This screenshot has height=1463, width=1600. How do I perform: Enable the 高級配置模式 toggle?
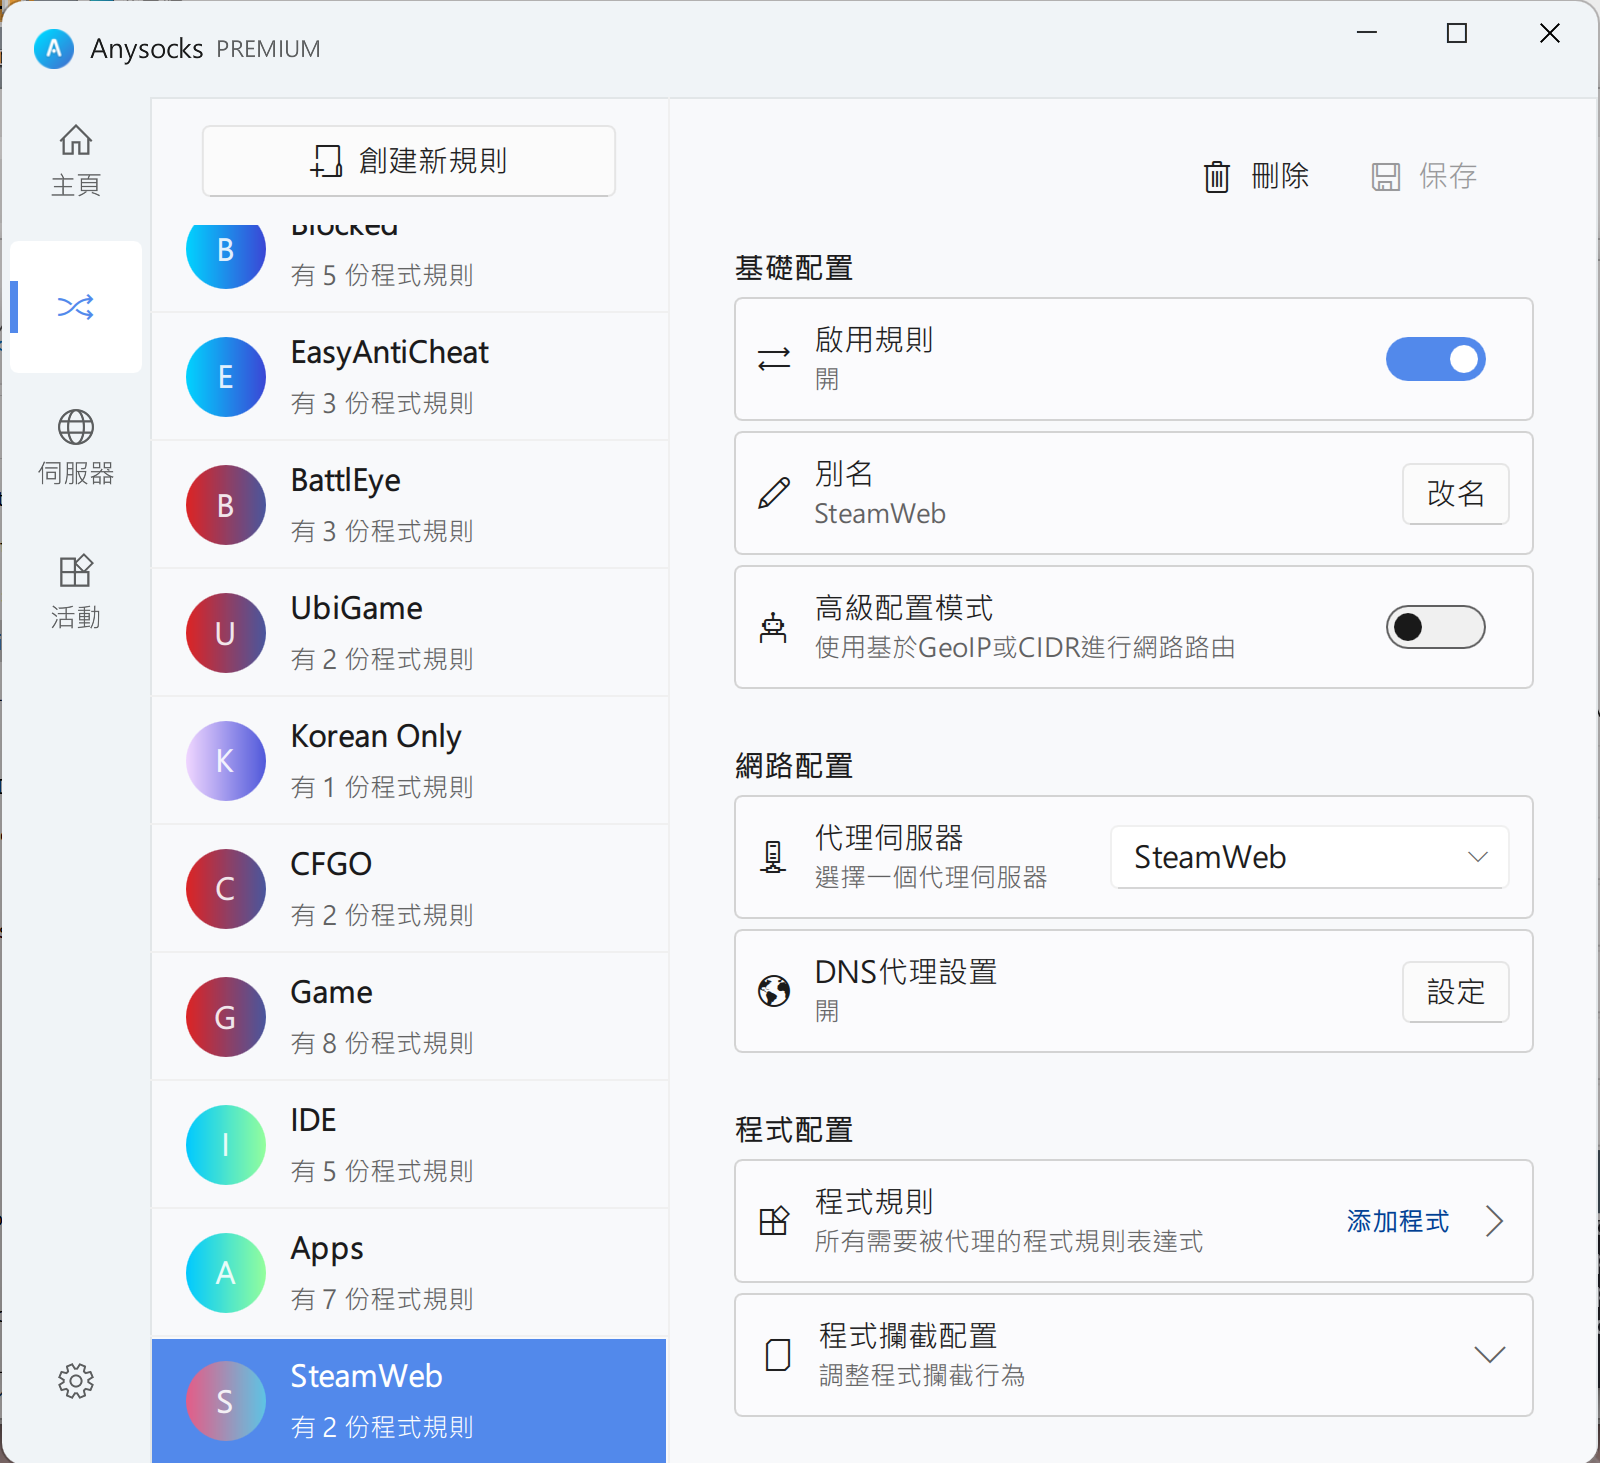(x=1435, y=627)
